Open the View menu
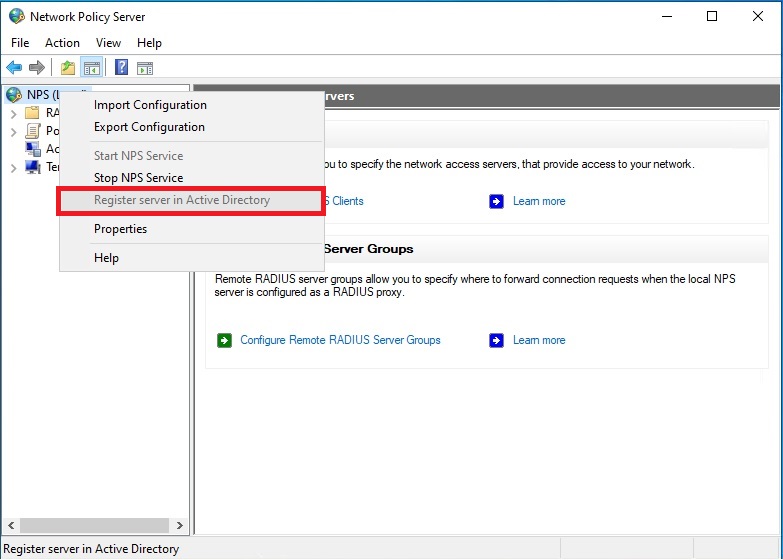 [x=108, y=43]
